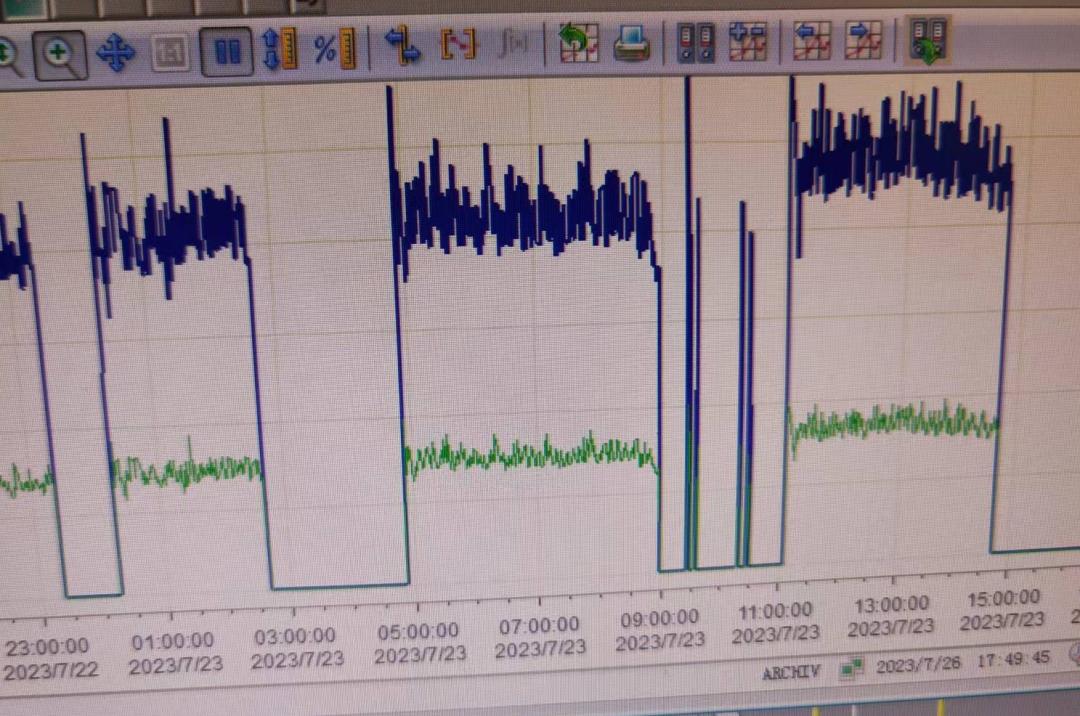The height and width of the screenshot is (716, 1080).
Task: Click the narrow blue spike just after 09:00
Action: coord(687,324)
